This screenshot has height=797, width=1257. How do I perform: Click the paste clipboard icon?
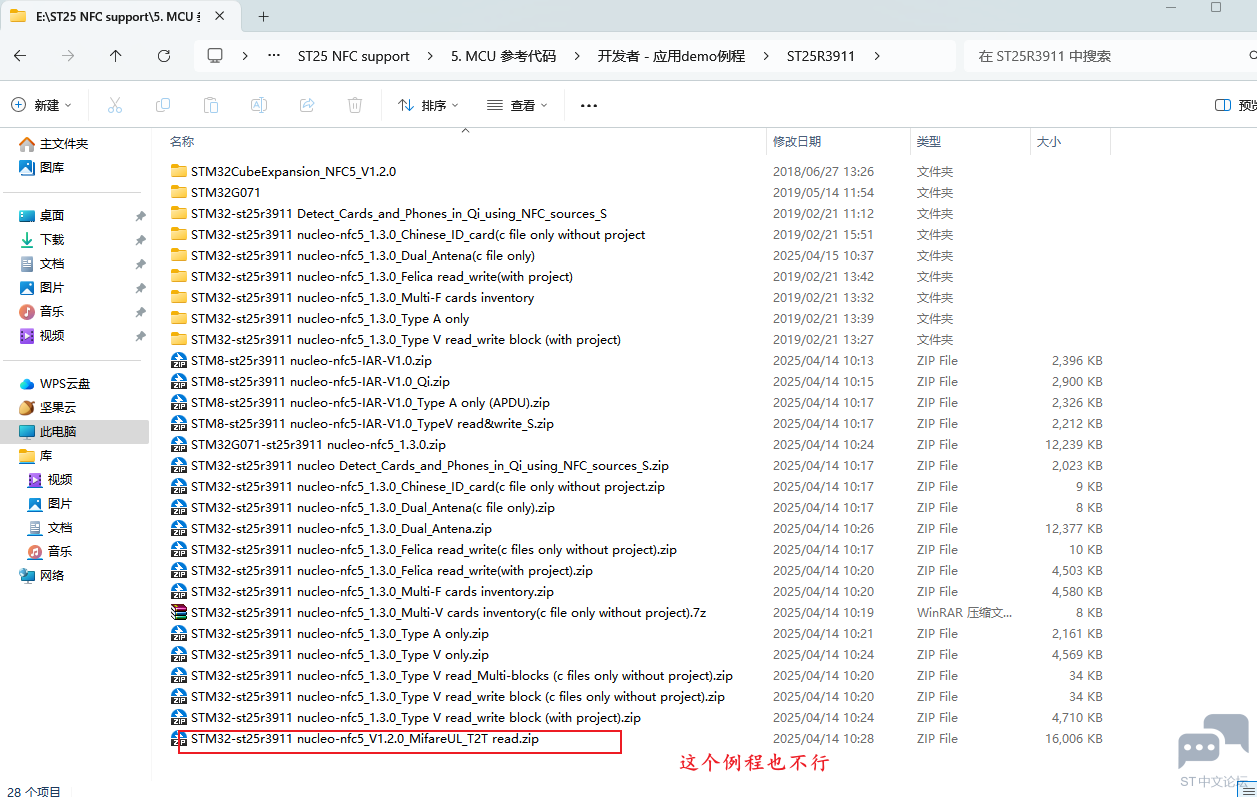(210, 105)
